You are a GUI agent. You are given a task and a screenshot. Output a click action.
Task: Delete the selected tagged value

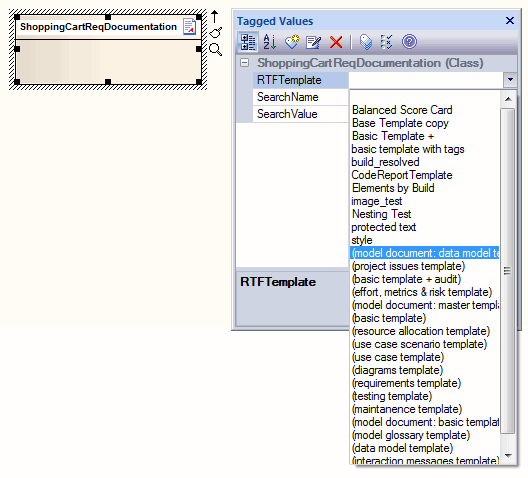(336, 42)
